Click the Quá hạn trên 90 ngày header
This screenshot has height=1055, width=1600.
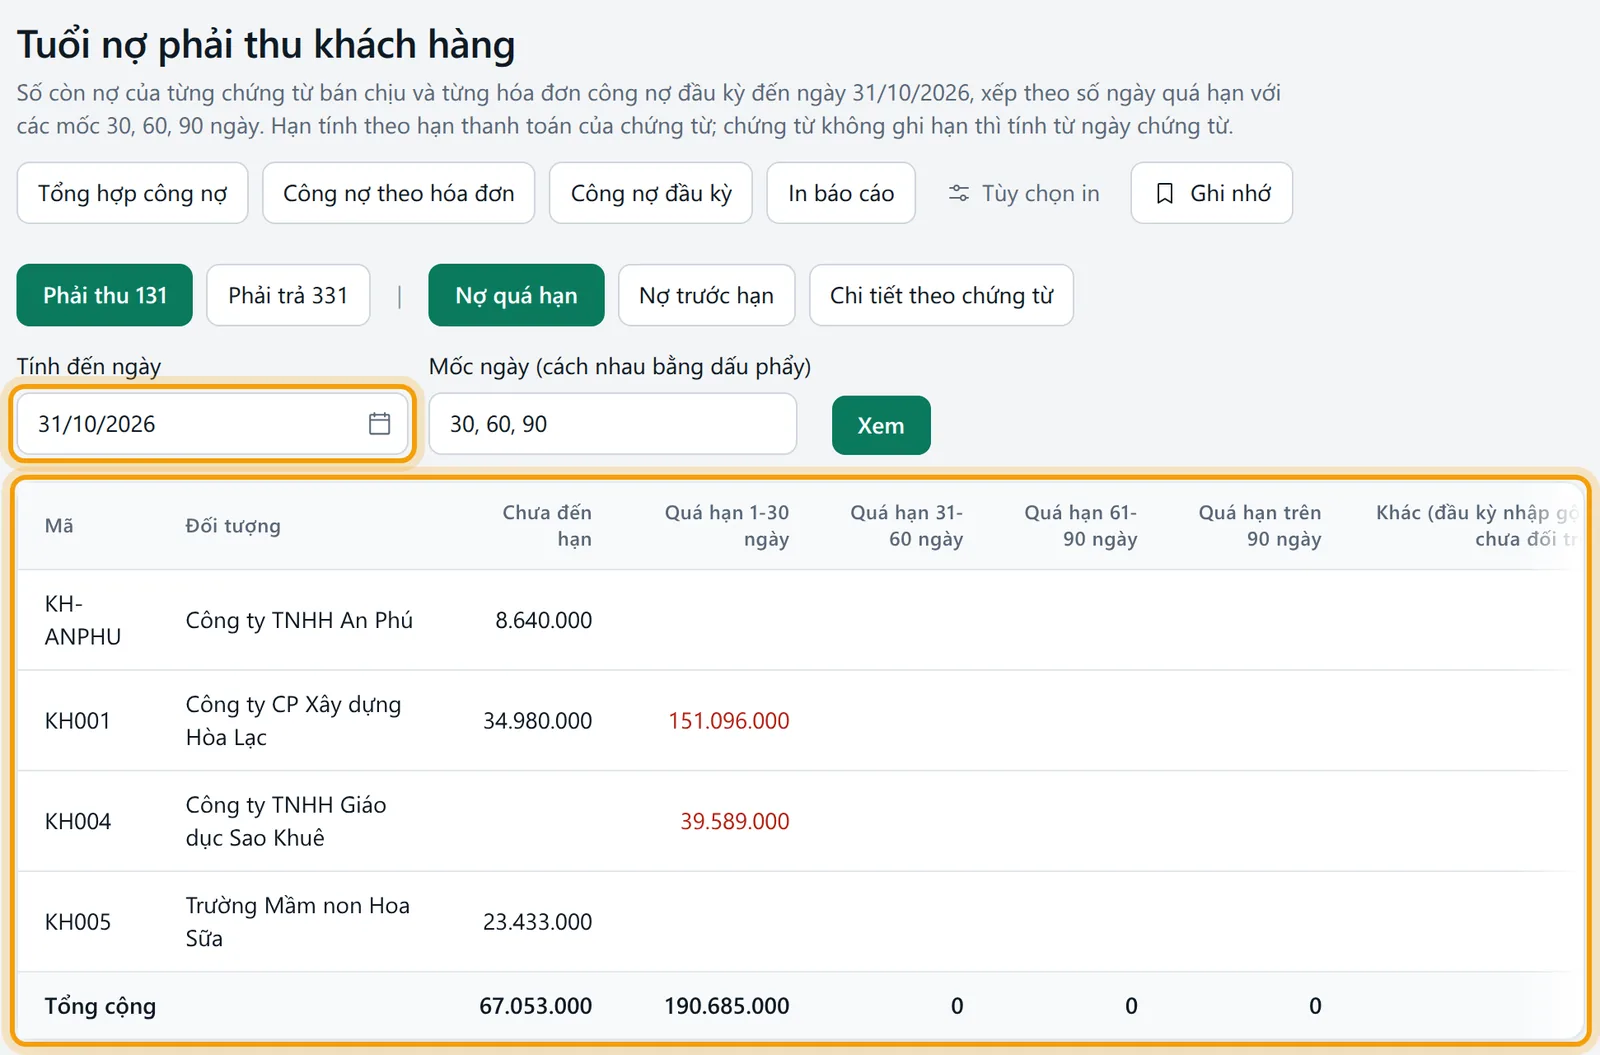click(1260, 526)
